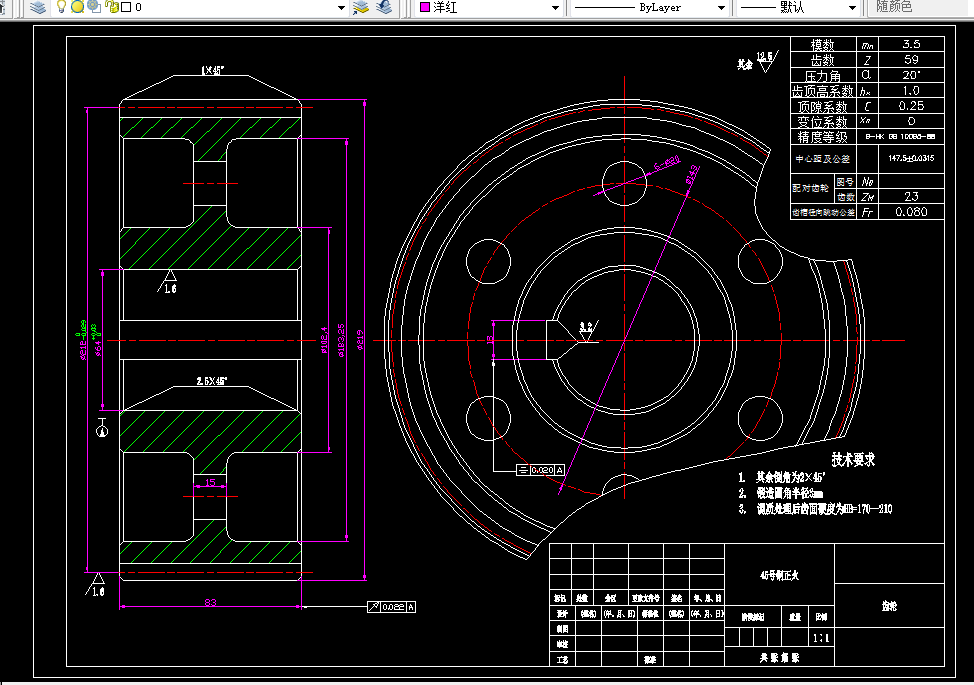Select the 0.020 A symmetry tolerance frame
The image size is (974, 685).
click(540, 470)
